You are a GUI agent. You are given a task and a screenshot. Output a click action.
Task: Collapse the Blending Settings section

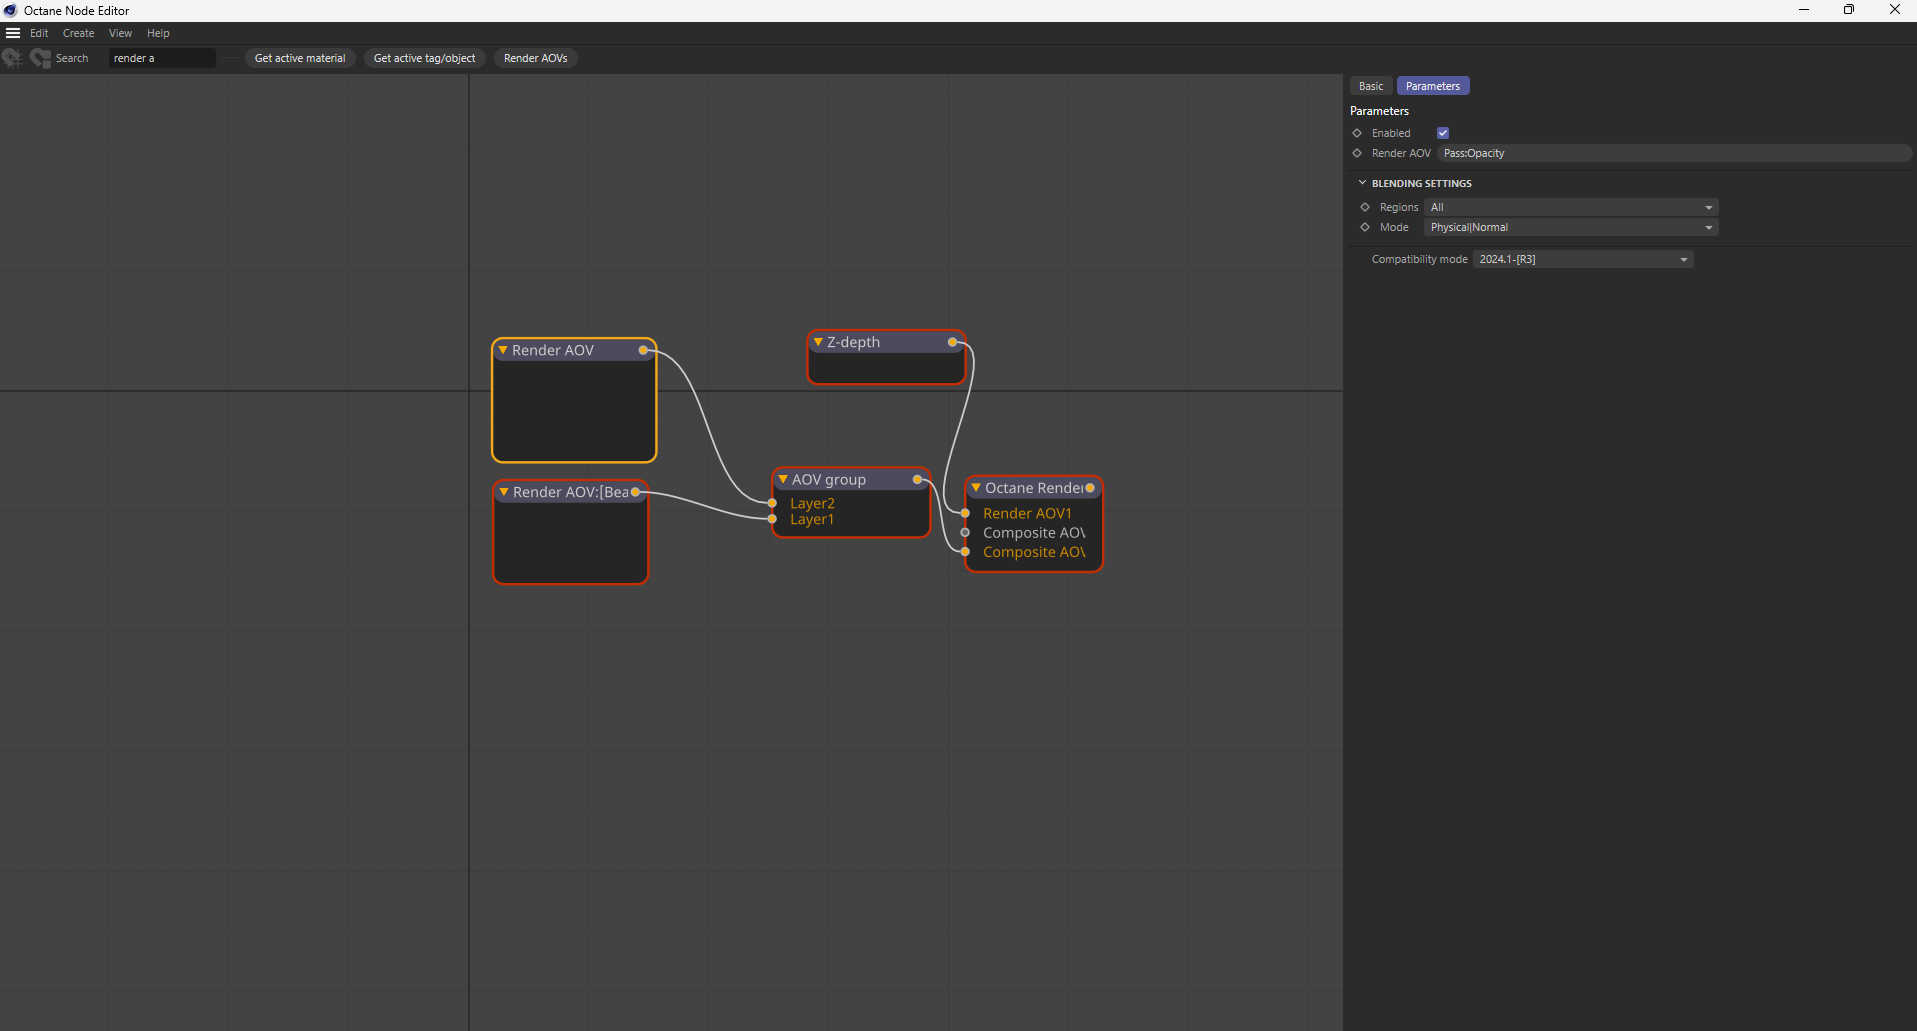point(1362,183)
